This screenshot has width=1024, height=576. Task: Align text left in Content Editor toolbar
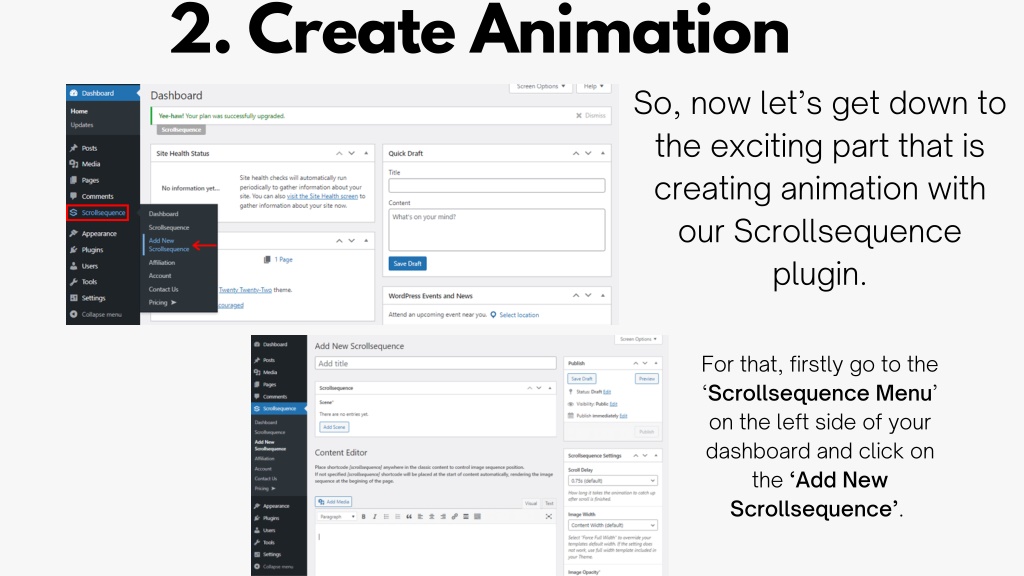click(x=420, y=517)
